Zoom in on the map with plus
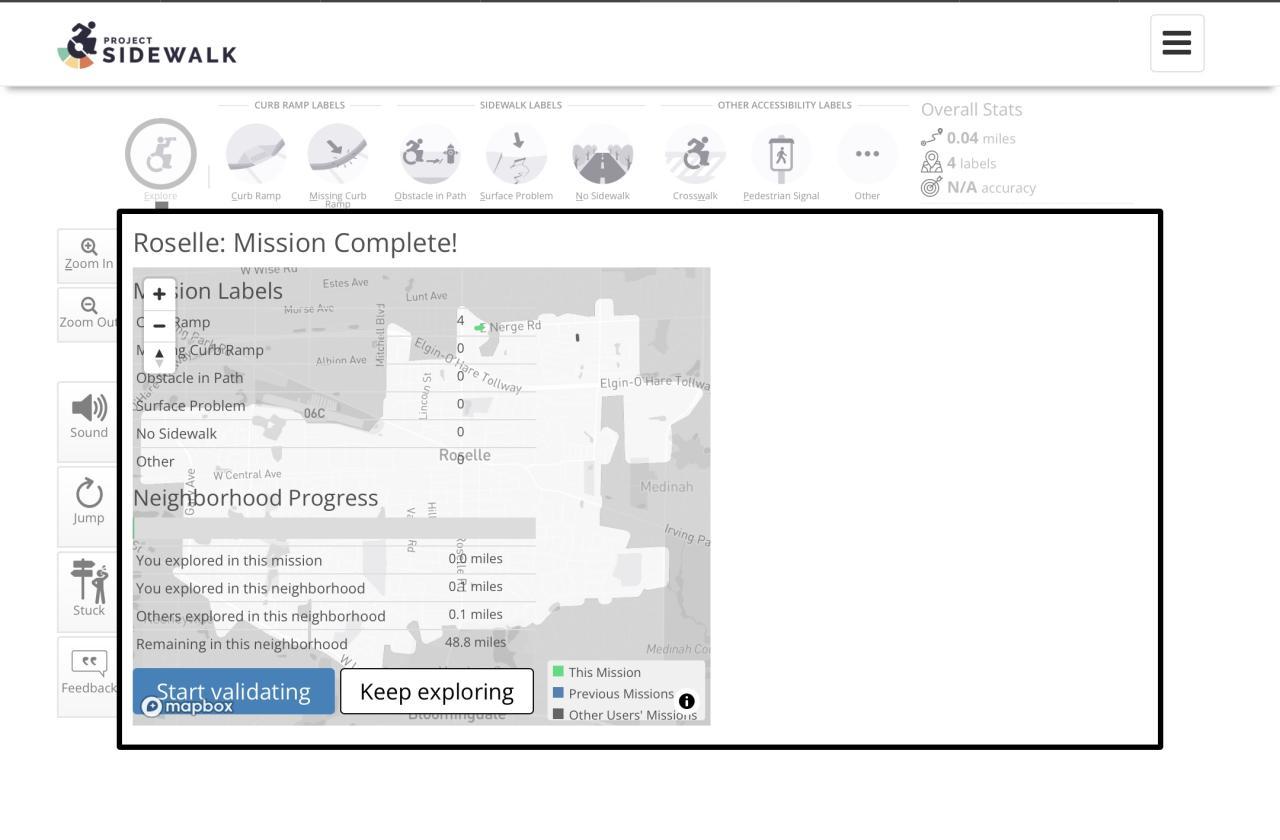 (x=159, y=294)
